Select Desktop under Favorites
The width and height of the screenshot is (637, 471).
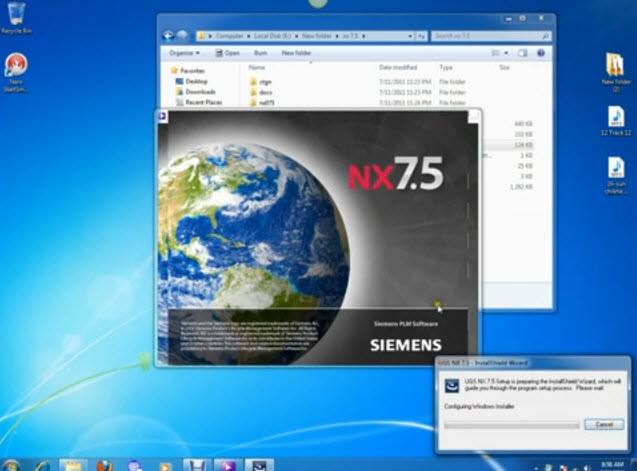point(196,81)
